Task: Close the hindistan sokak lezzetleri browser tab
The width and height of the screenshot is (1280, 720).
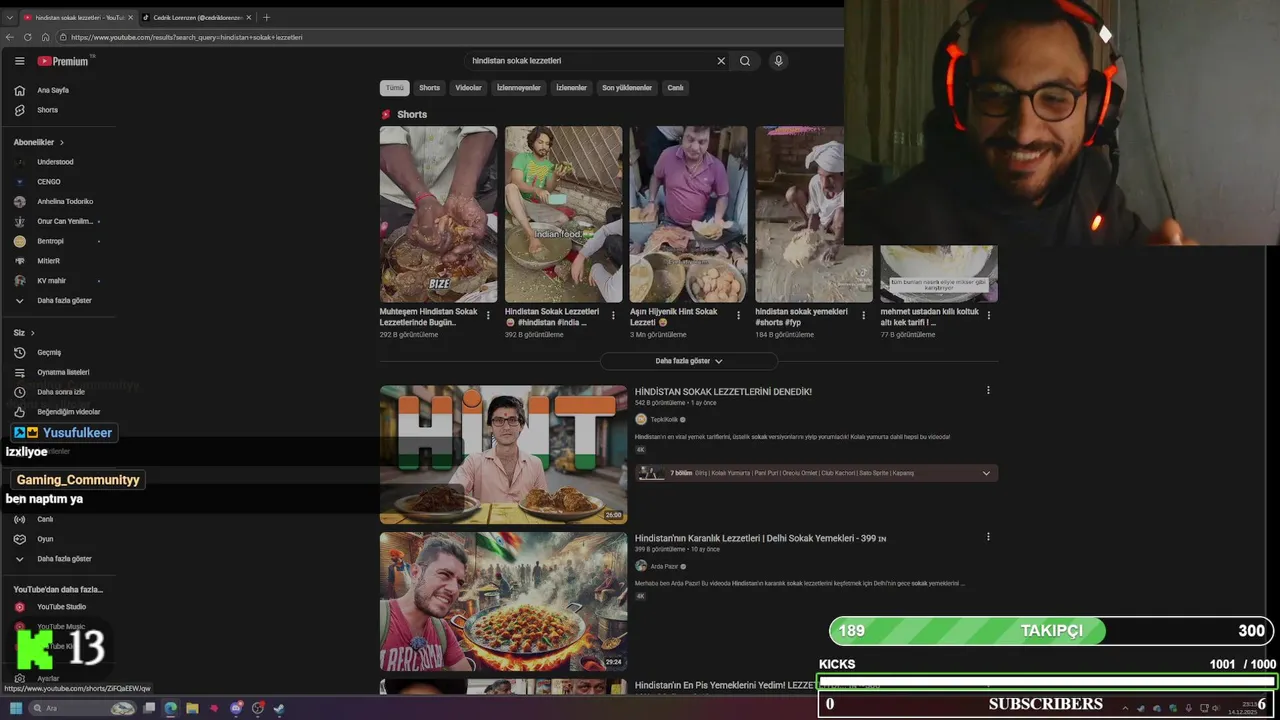Action: [128, 17]
